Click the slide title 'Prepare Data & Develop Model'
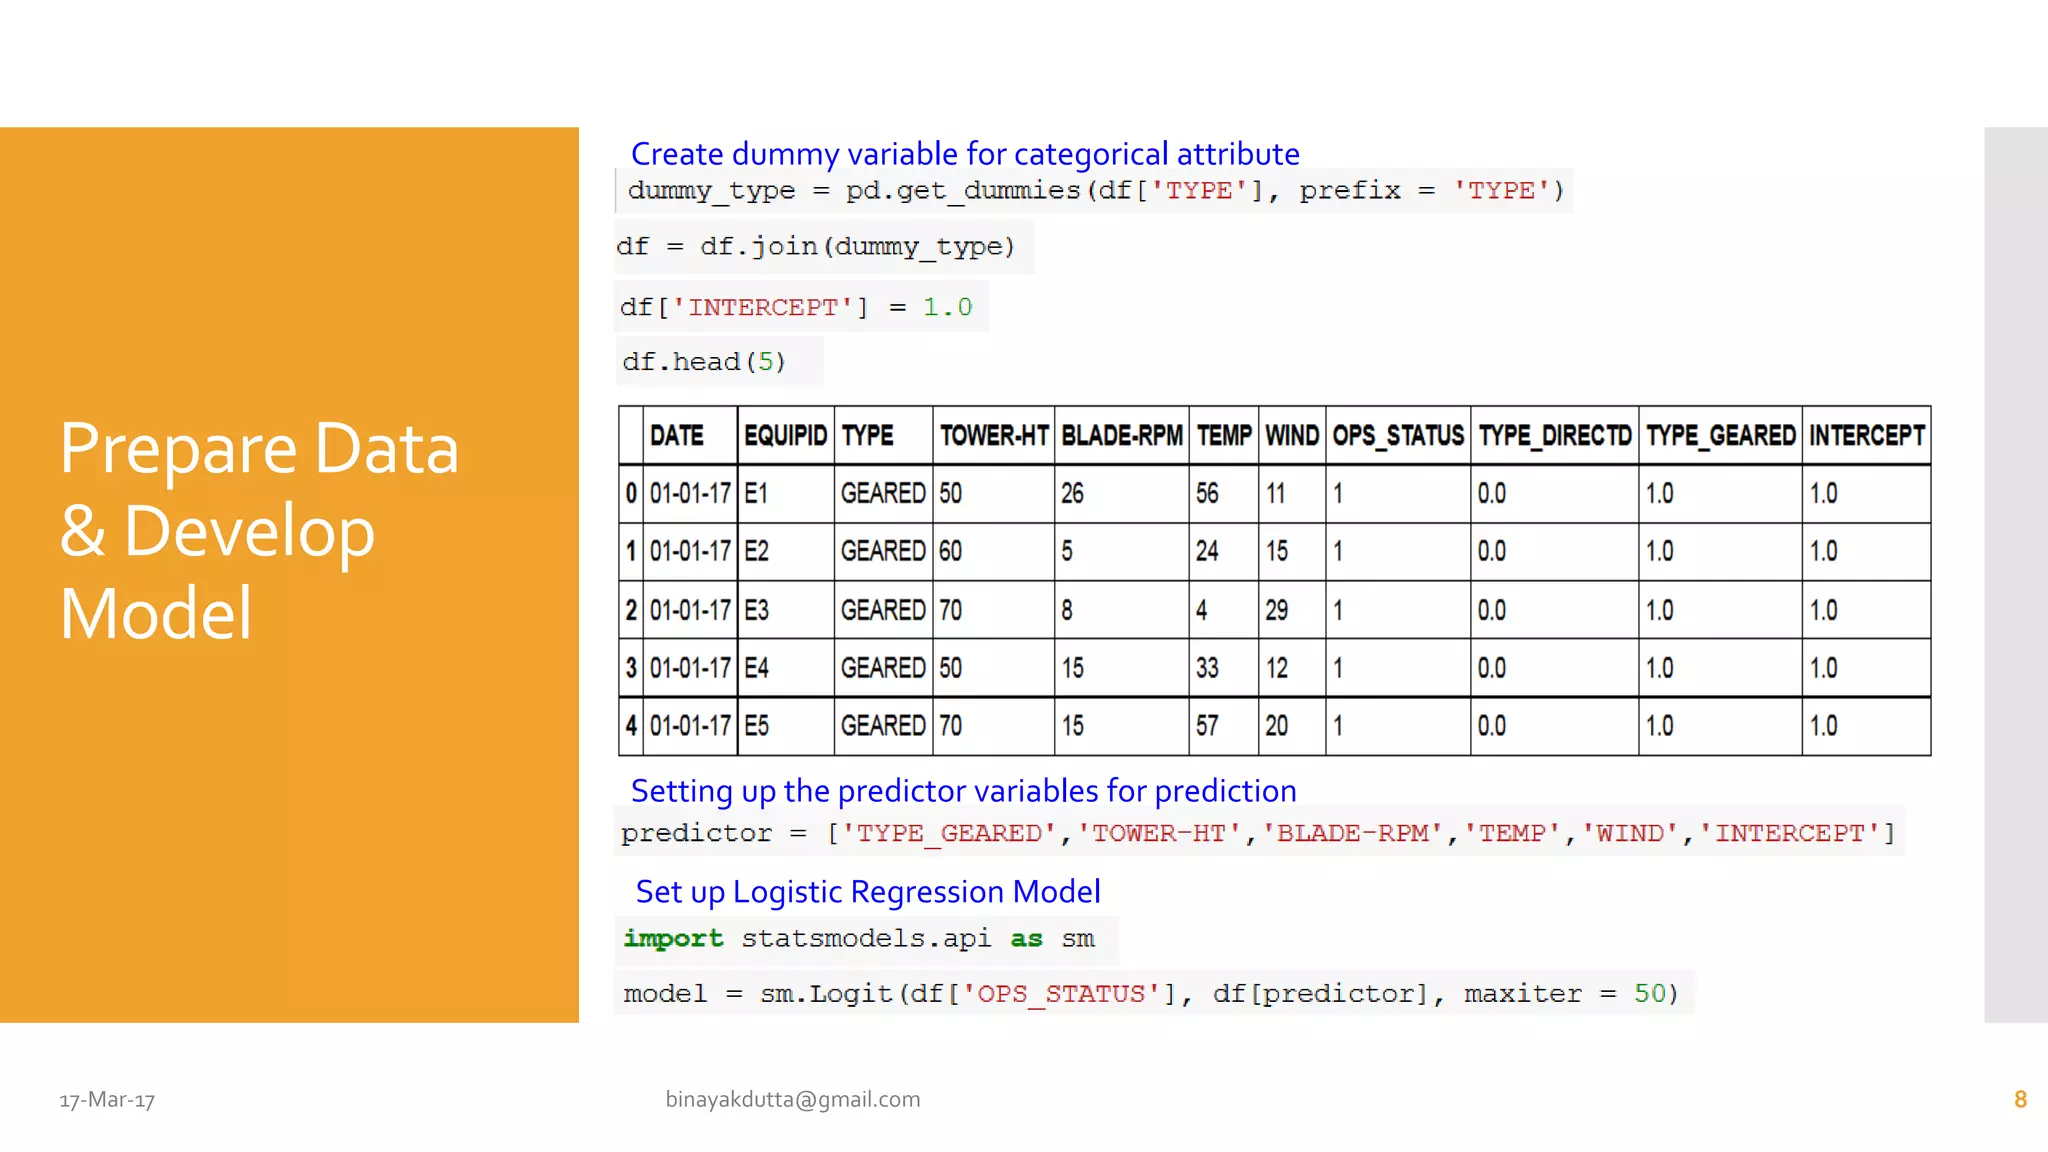 pos(259,530)
